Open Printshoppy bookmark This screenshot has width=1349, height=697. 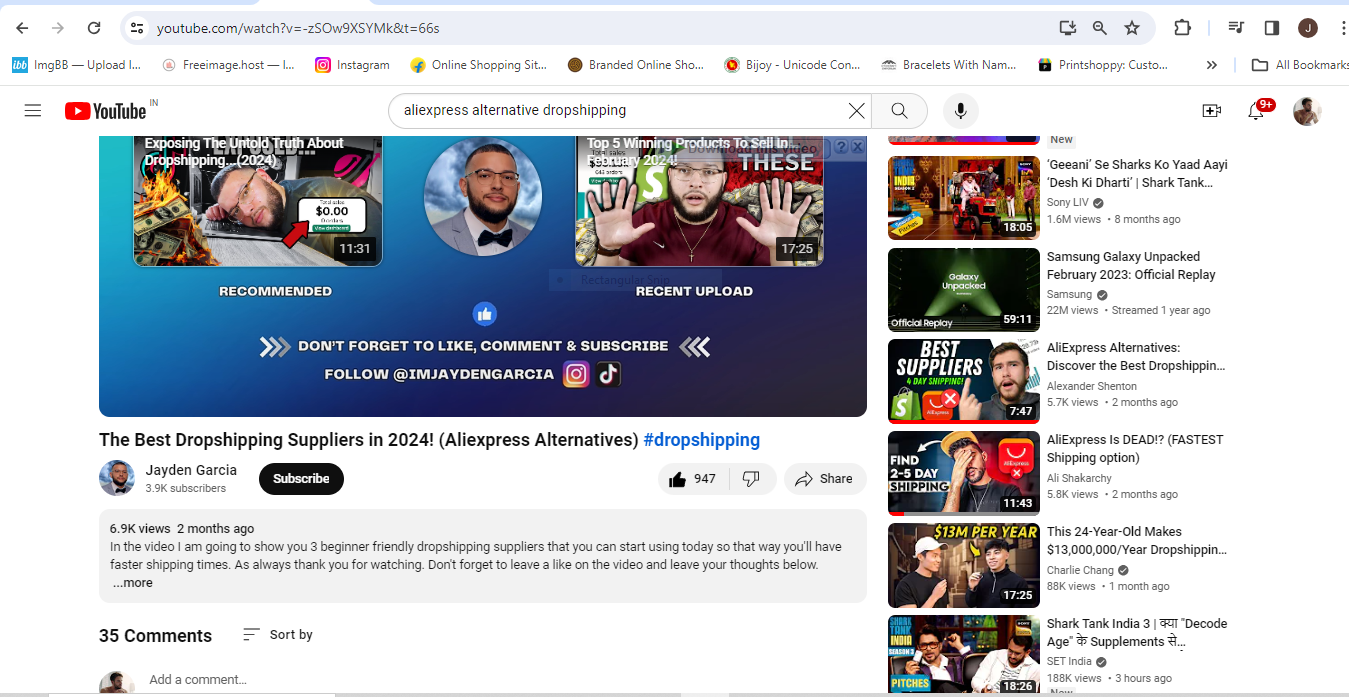point(1103,65)
